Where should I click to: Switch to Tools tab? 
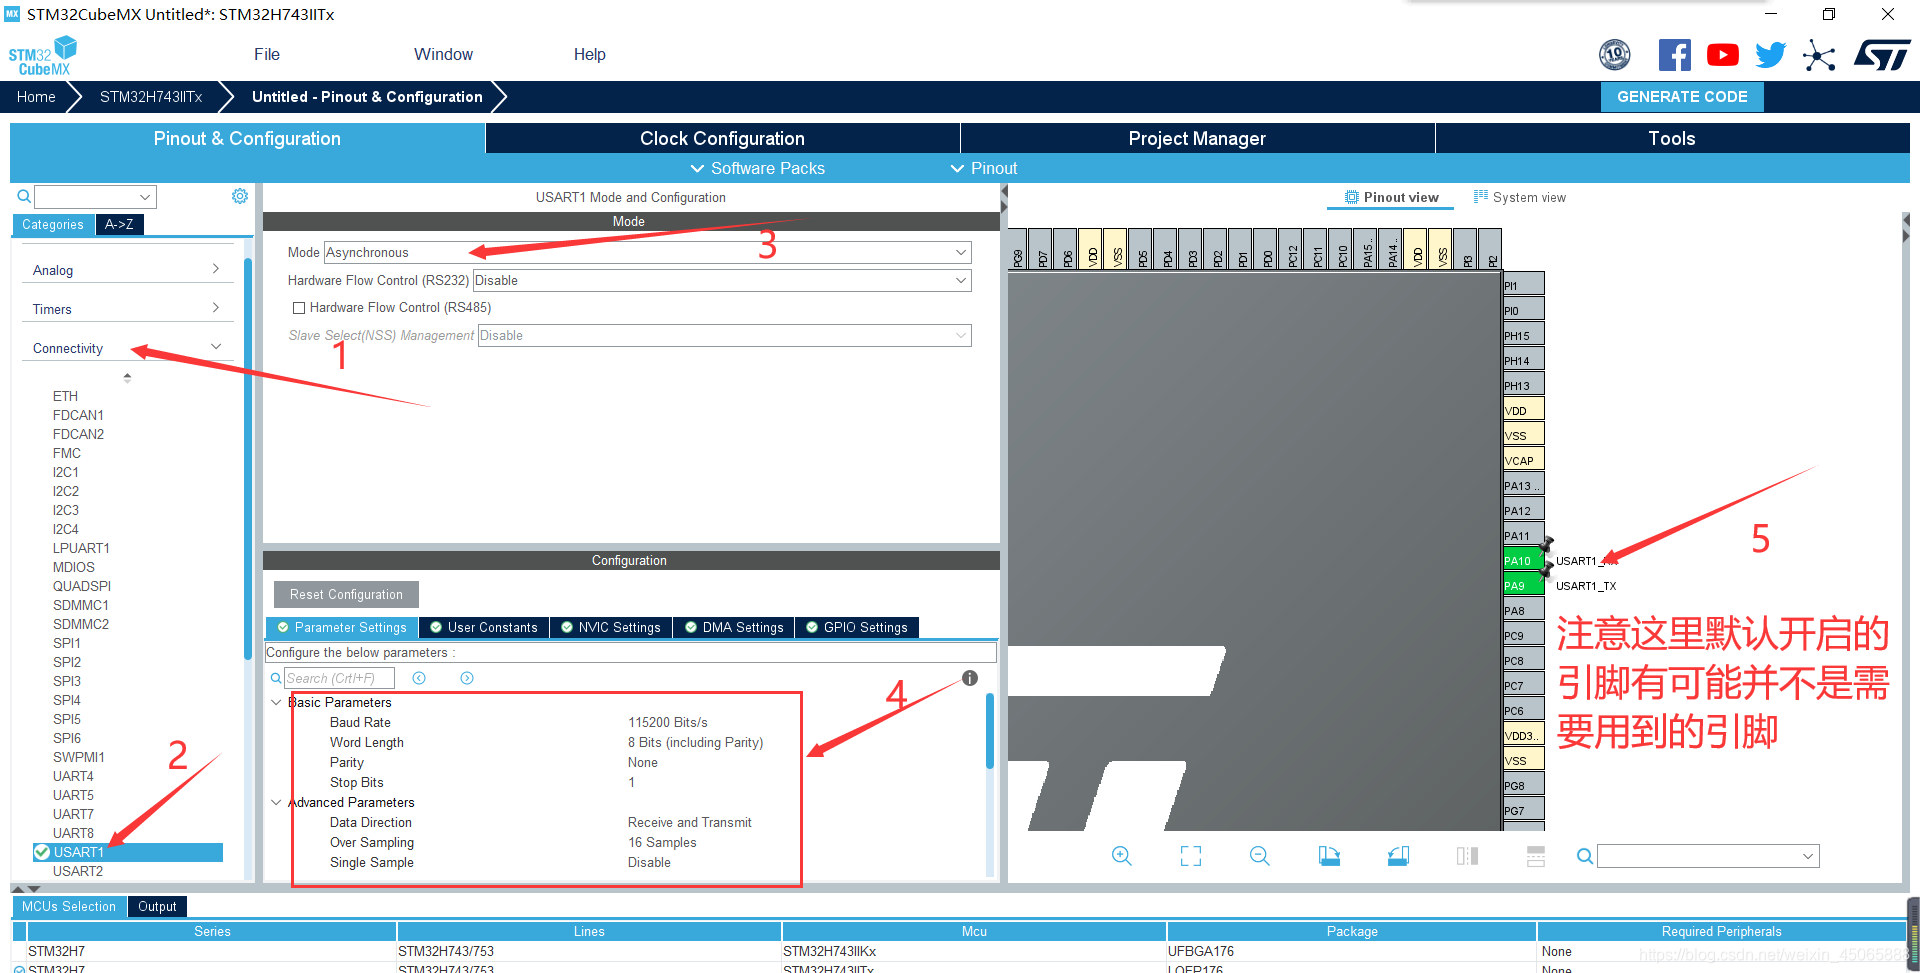[1672, 138]
